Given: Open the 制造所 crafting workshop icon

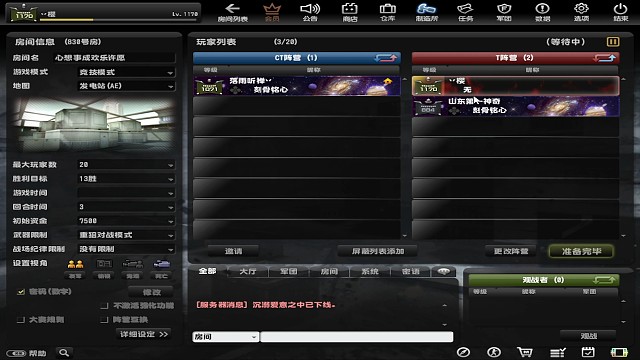Looking at the screenshot, I should (x=427, y=12).
